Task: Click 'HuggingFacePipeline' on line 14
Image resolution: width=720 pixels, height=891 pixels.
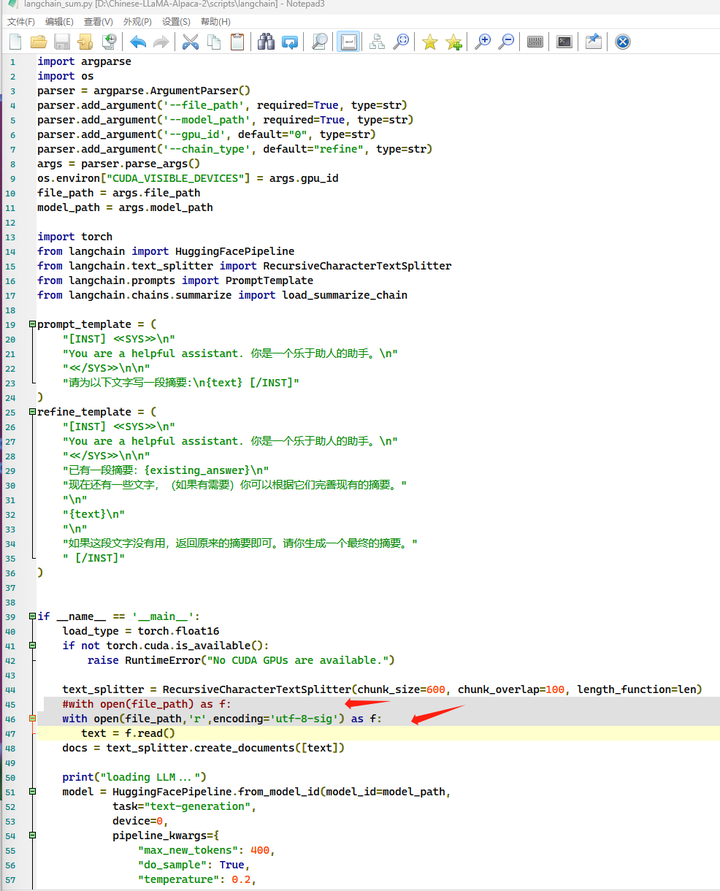Action: 235,251
